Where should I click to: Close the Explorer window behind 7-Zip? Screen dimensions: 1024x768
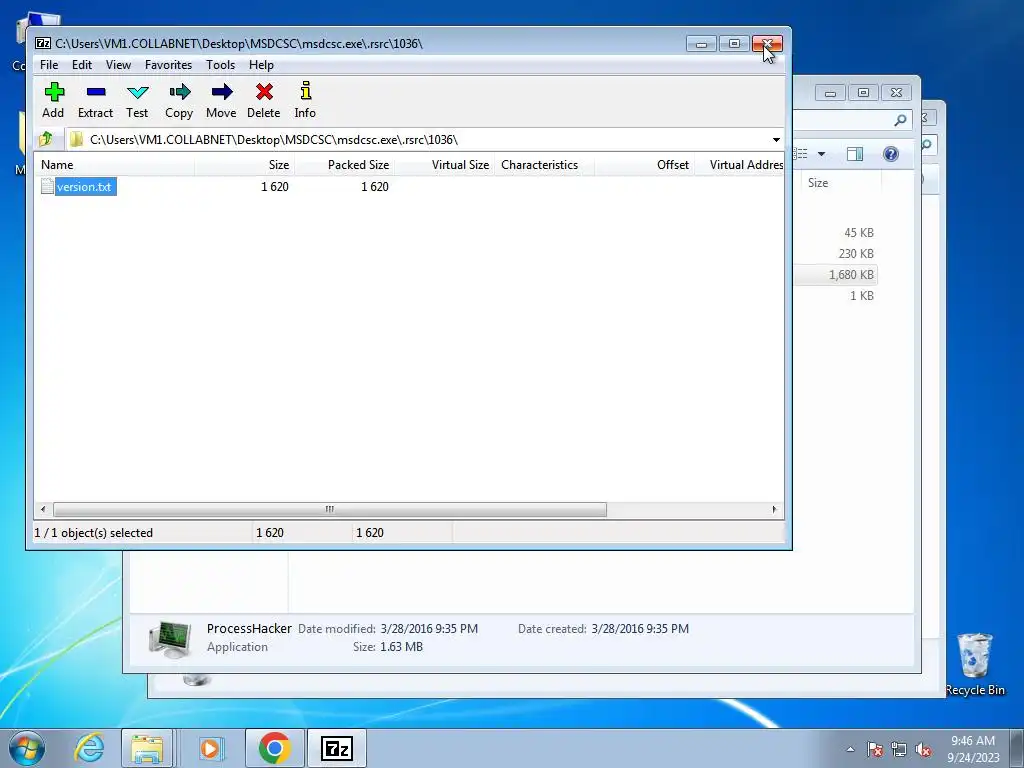pos(896,93)
